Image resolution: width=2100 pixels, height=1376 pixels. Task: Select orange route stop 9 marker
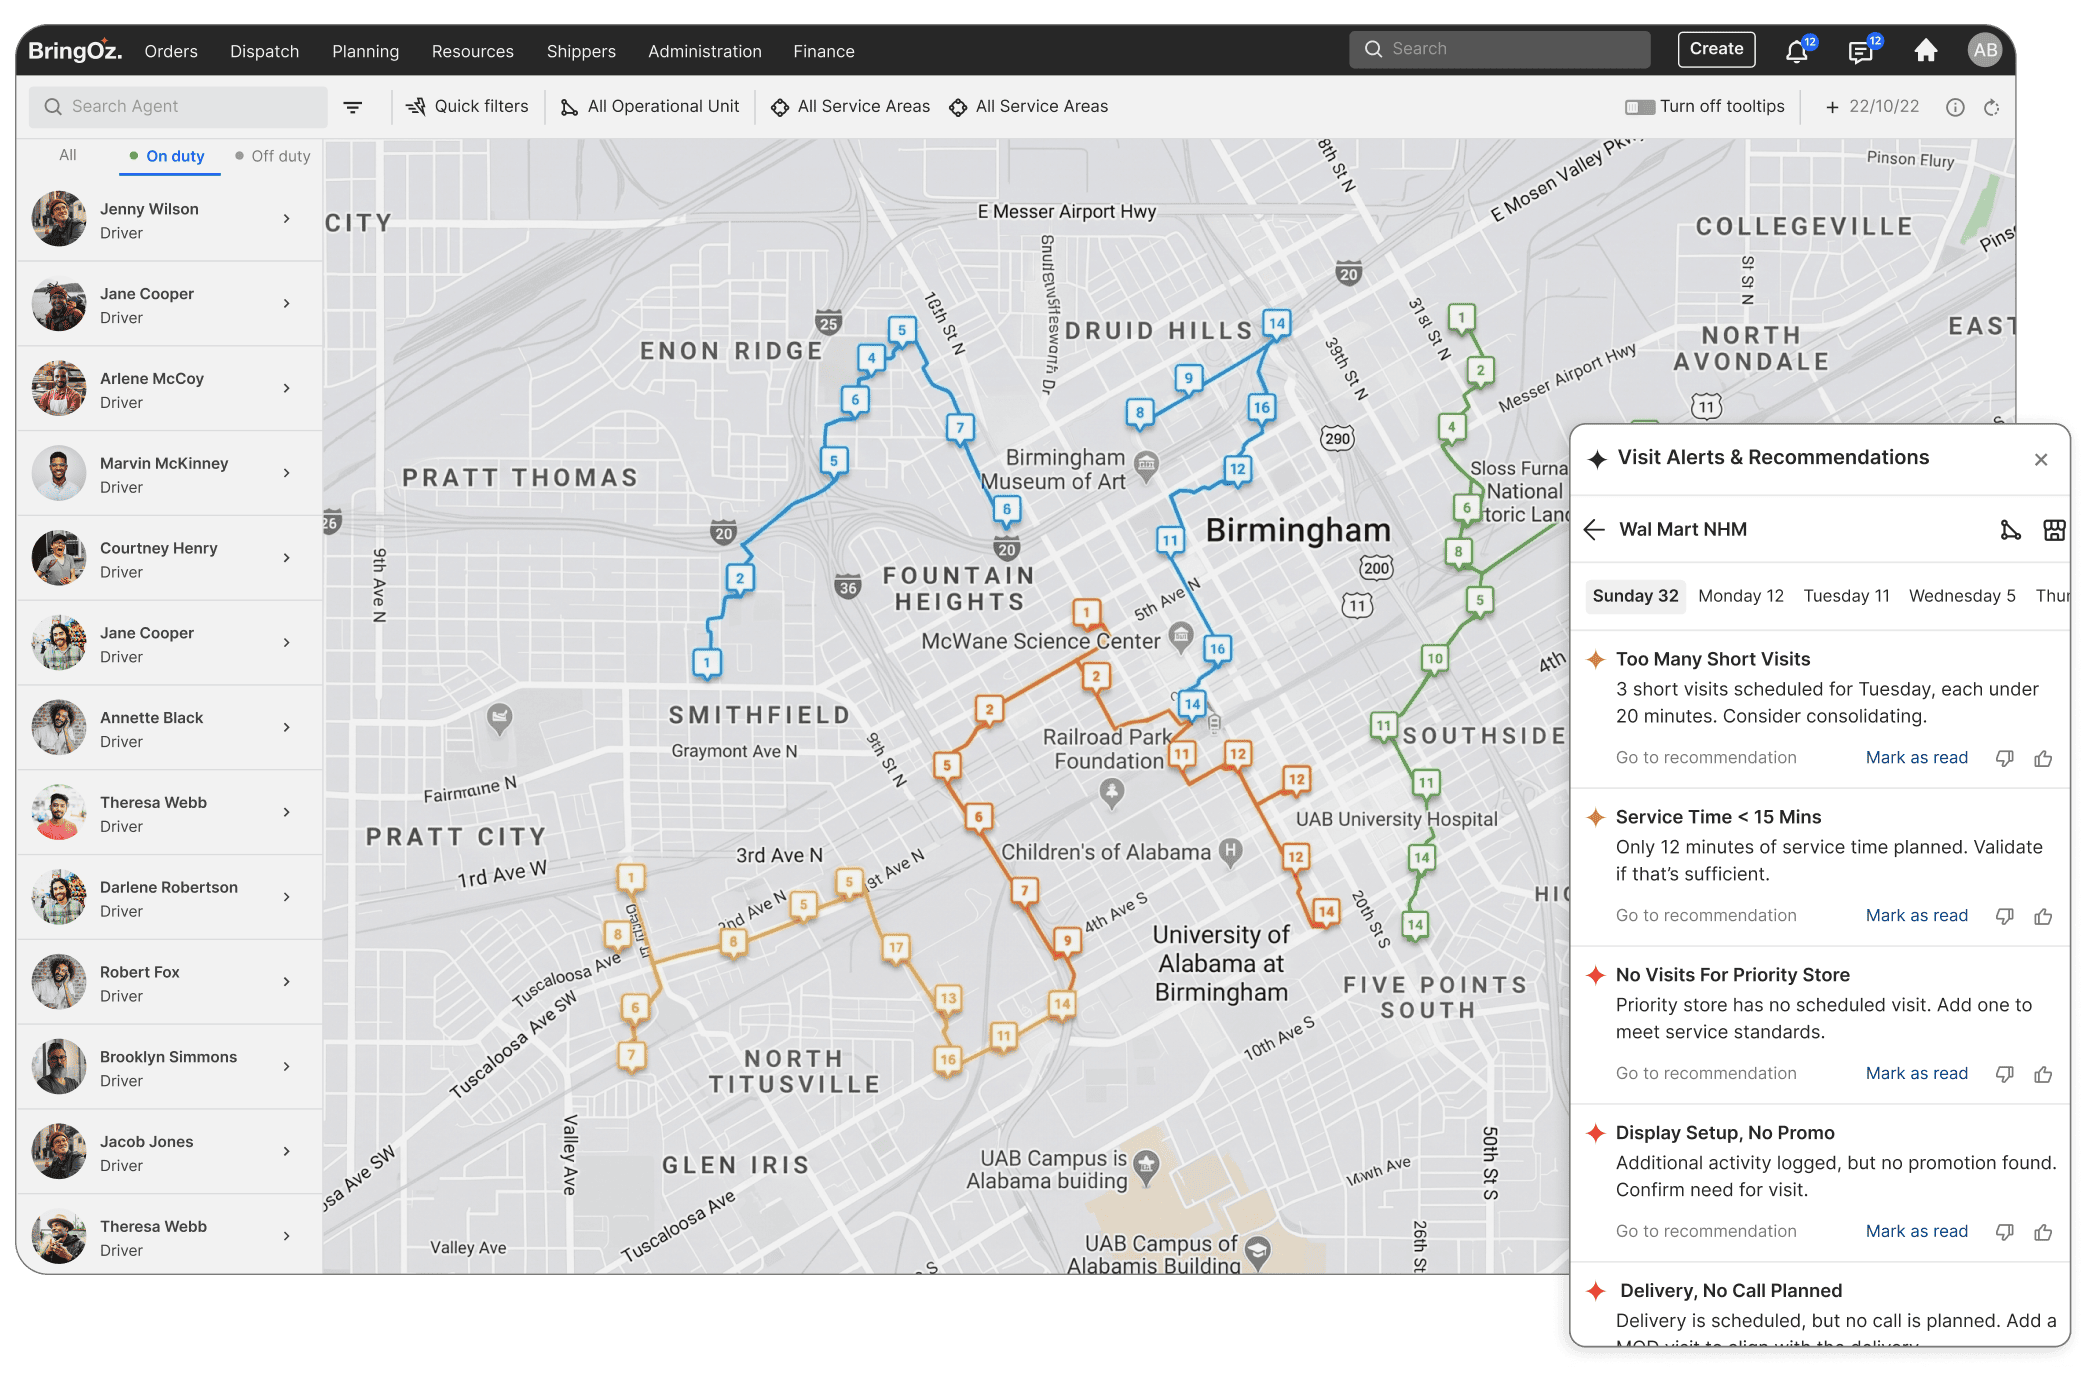[x=1068, y=941]
